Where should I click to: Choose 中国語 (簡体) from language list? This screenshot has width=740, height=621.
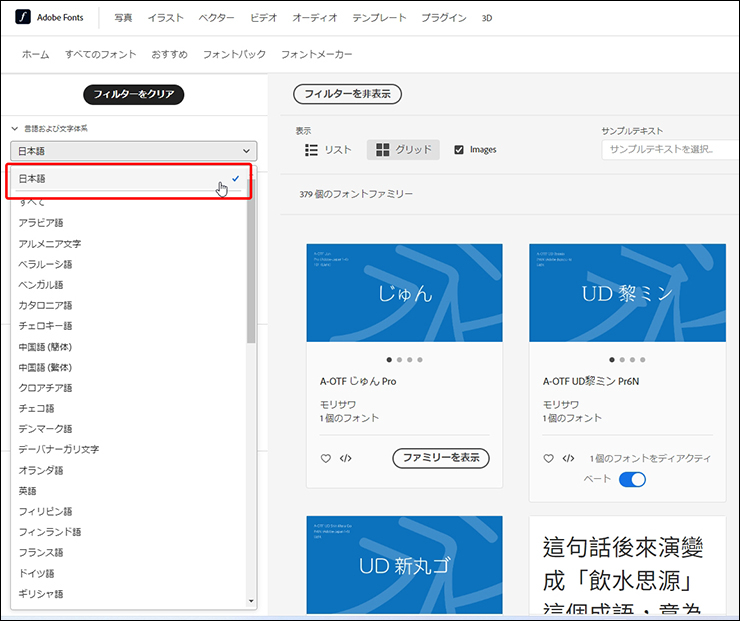tap(45, 346)
